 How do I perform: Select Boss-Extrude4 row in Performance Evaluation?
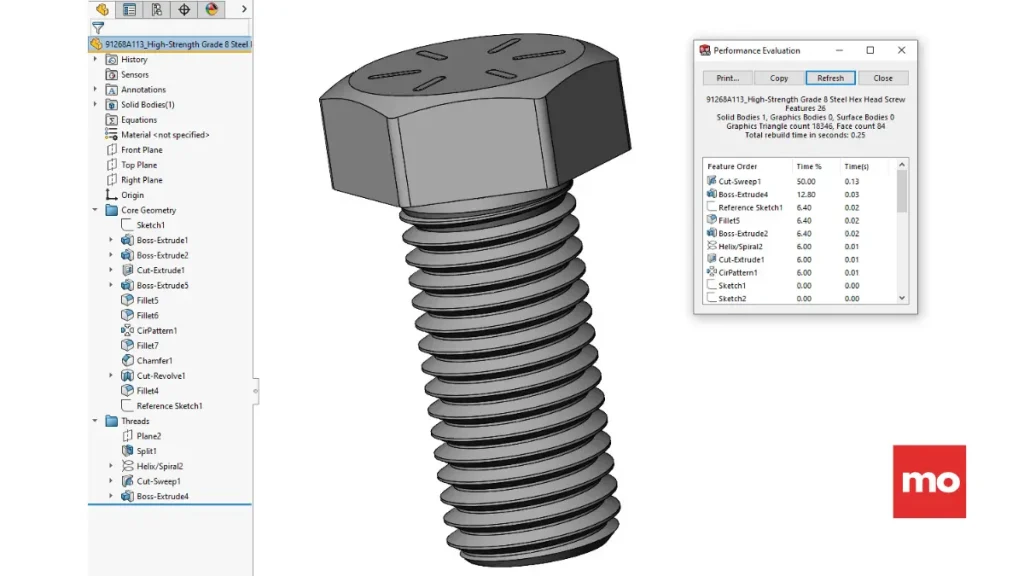pos(799,195)
